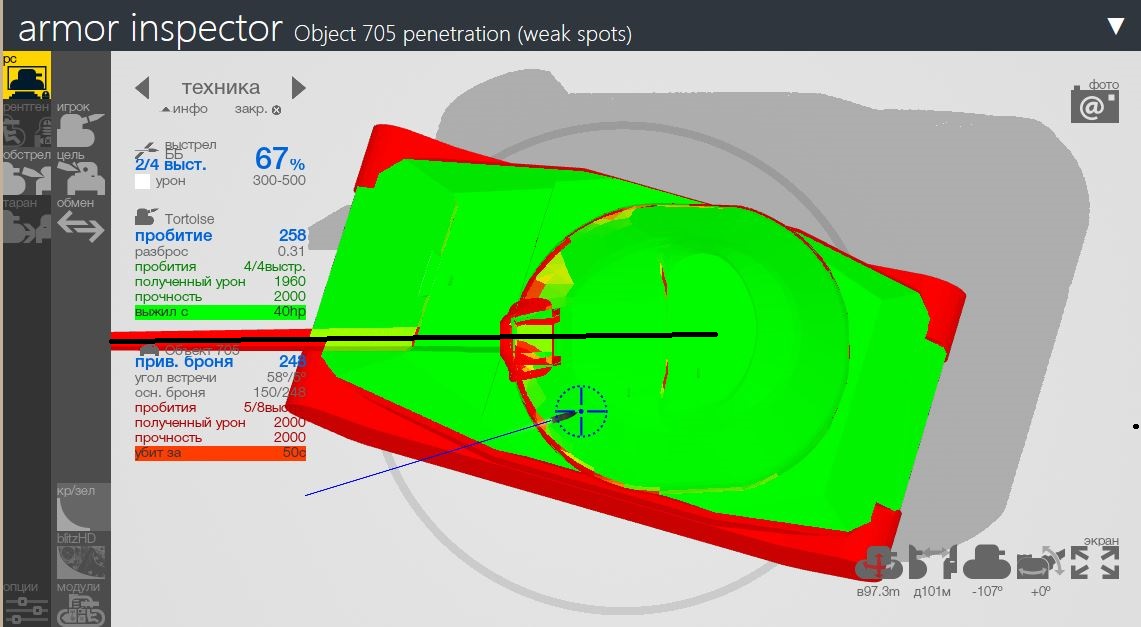
Task: Click the угол встречи row
Action: [x=220, y=378]
